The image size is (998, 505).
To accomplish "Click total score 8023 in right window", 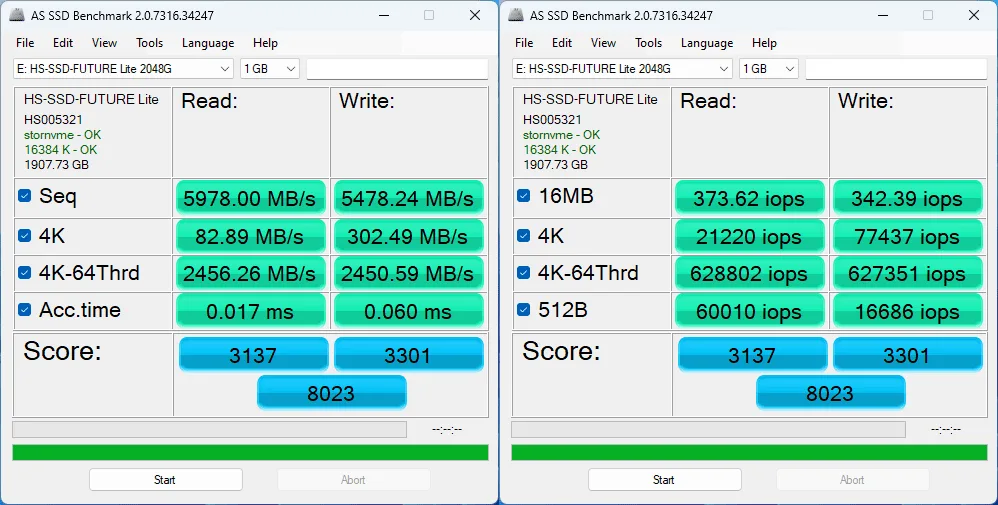I will click(830, 392).
